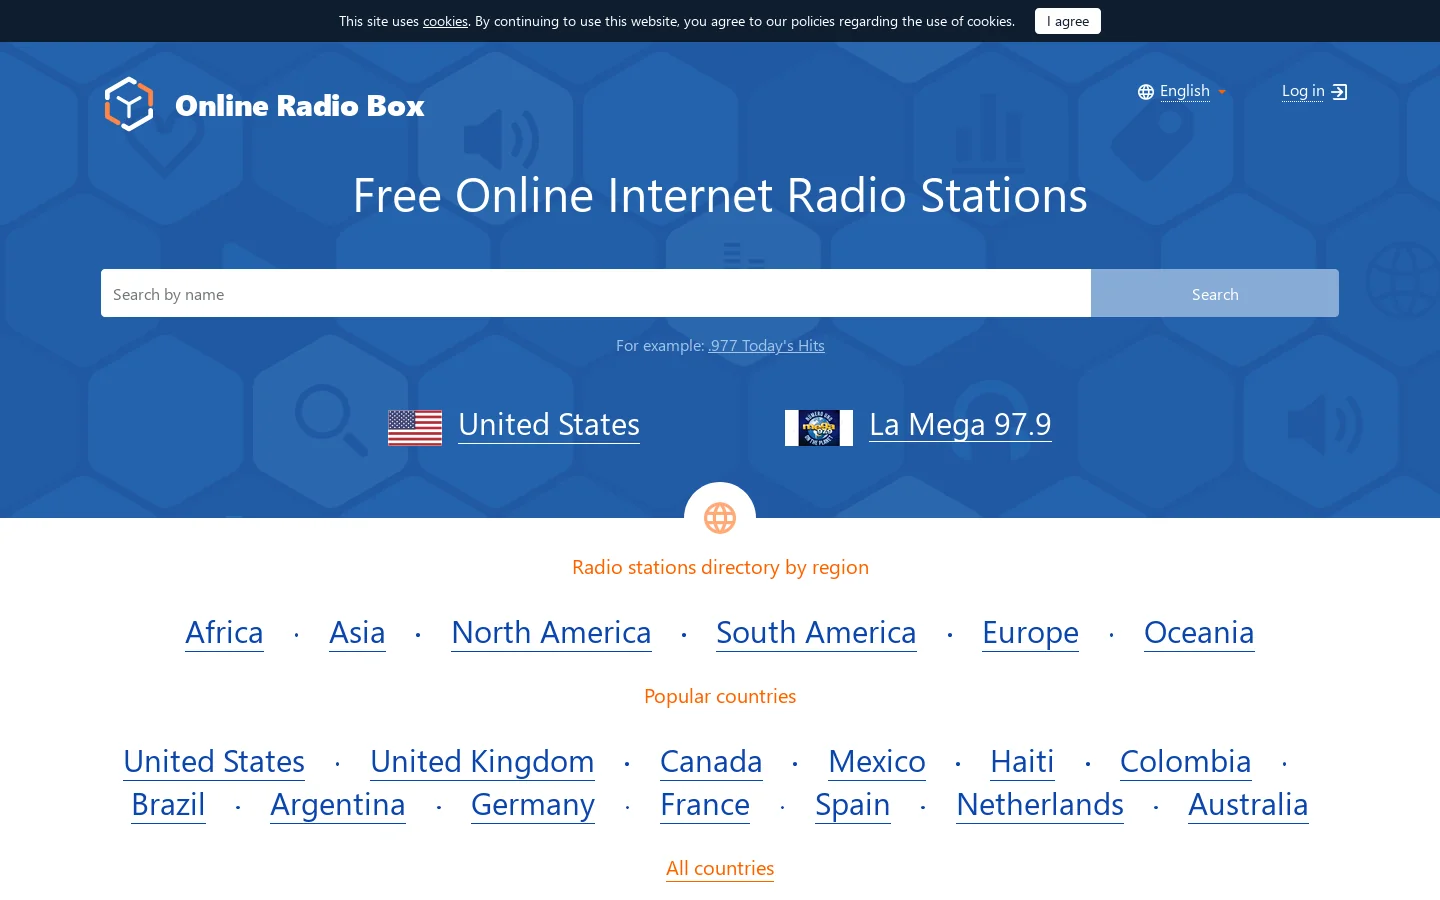Show the All countries list

click(x=720, y=868)
